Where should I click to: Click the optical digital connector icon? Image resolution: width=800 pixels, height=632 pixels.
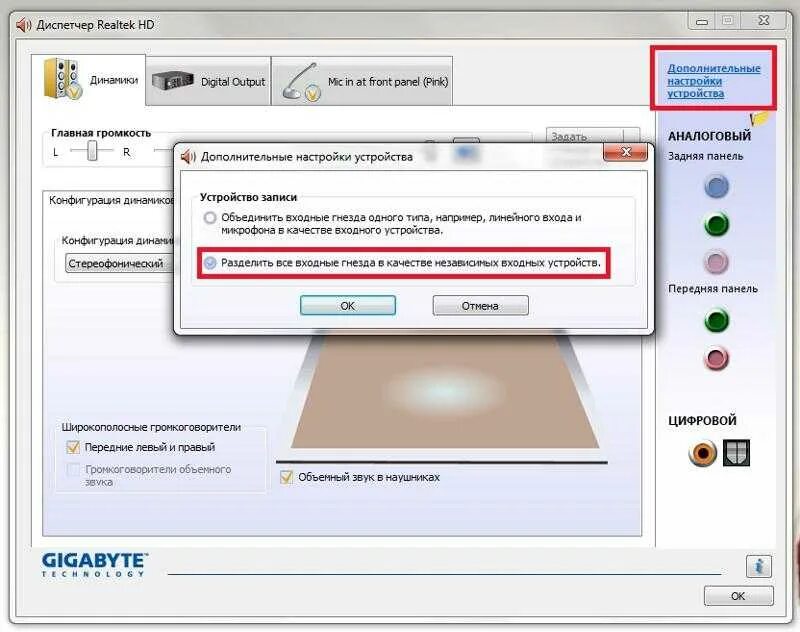(736, 452)
